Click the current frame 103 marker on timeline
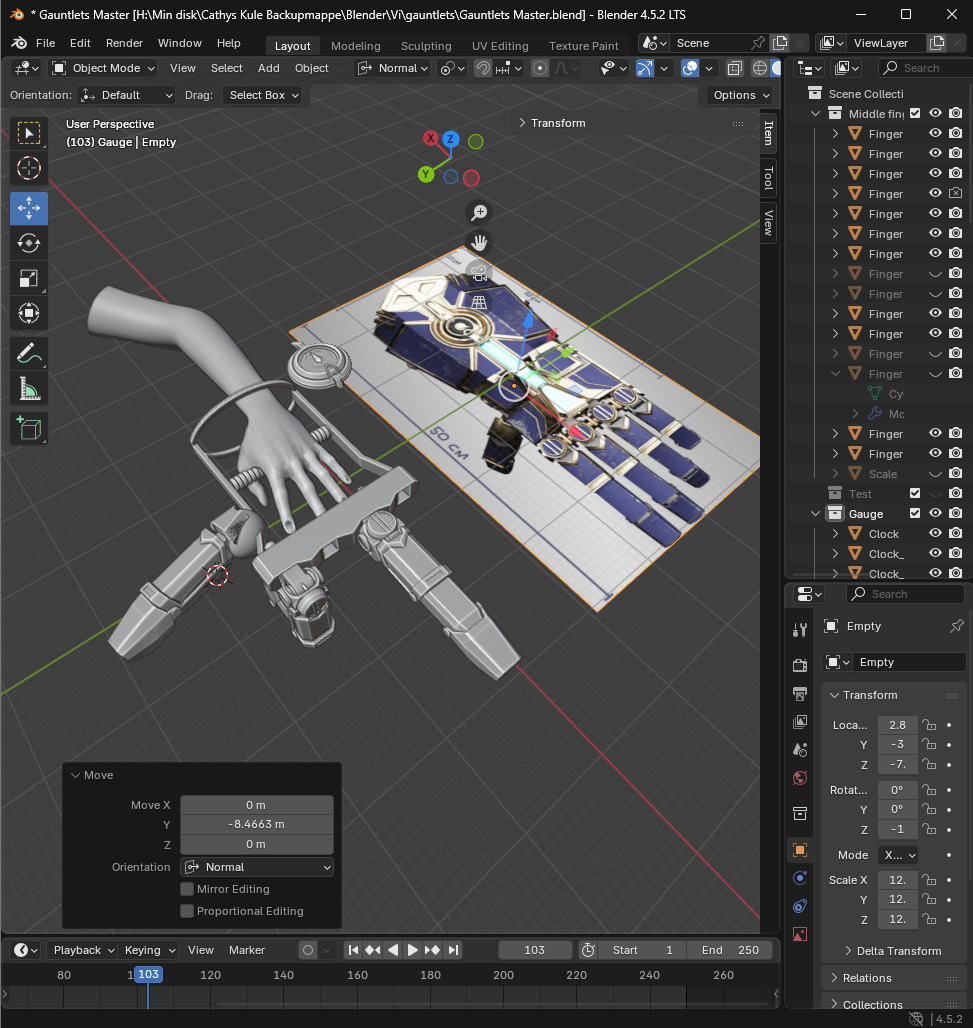The height and width of the screenshot is (1028, 973). (148, 974)
